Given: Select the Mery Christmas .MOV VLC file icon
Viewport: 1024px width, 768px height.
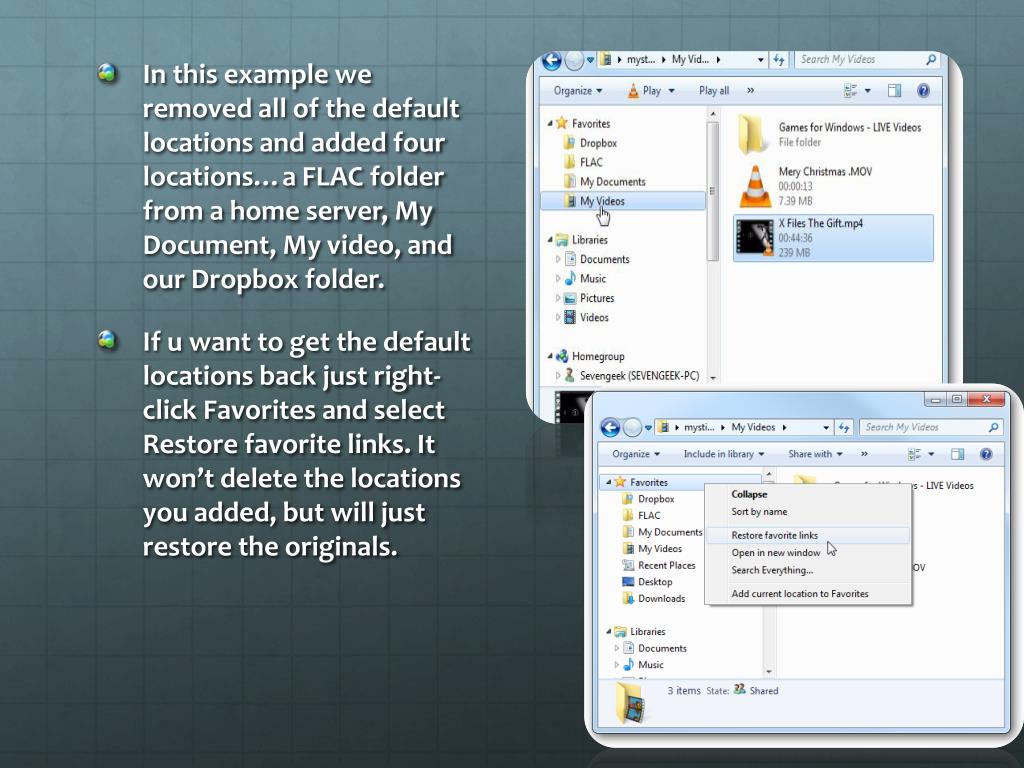Looking at the screenshot, I should click(x=756, y=186).
